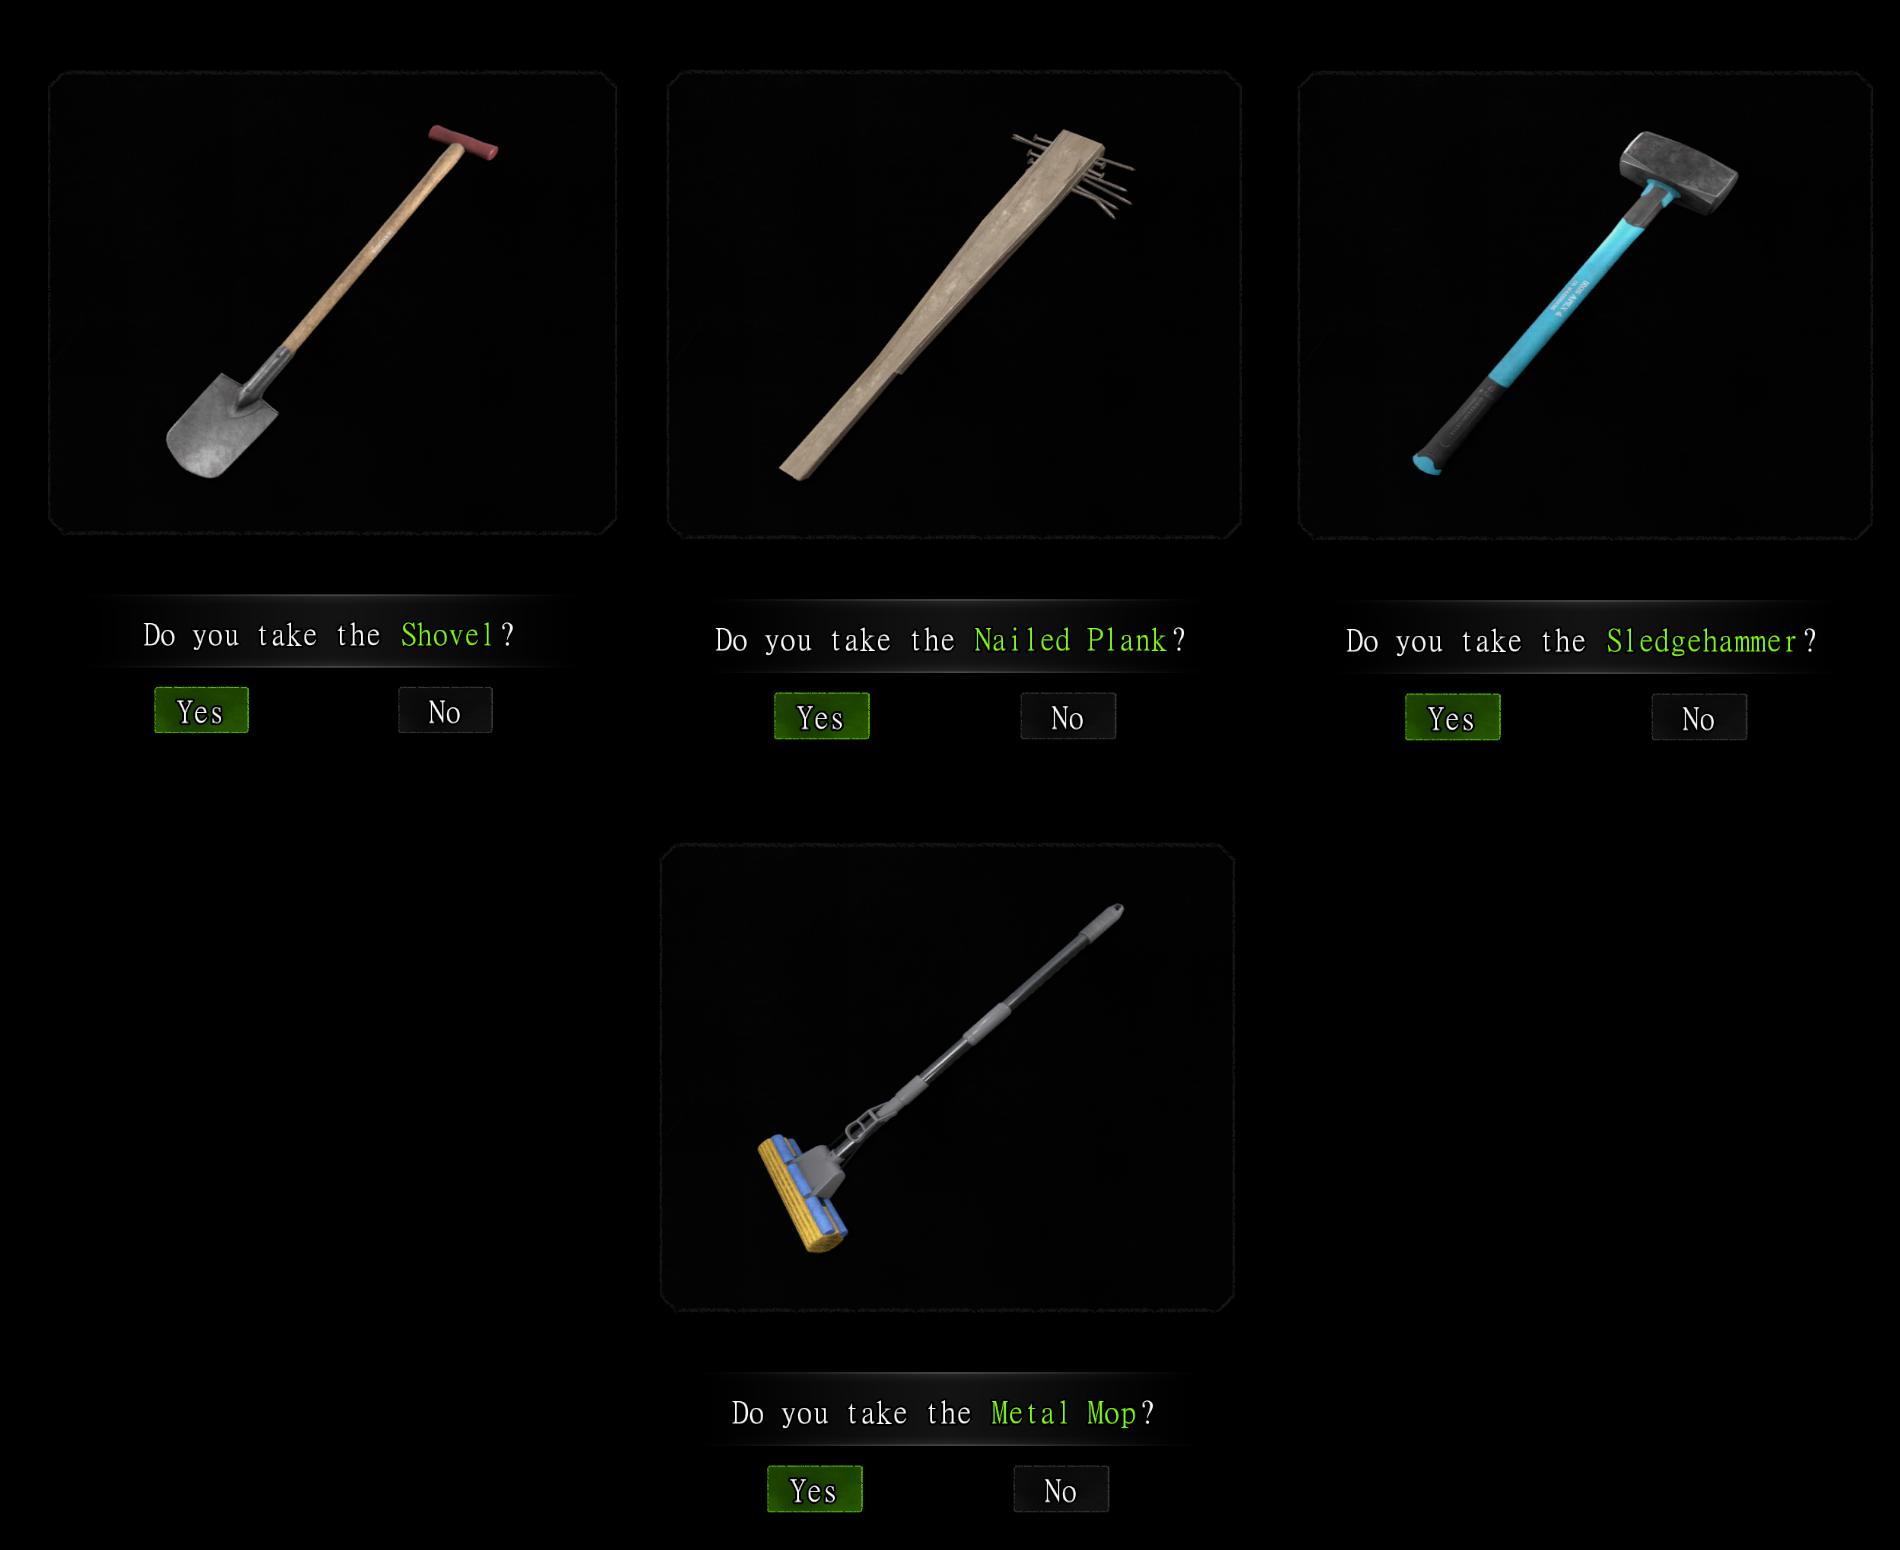Image resolution: width=1900 pixels, height=1550 pixels.
Task: Click the Nailed Plank item image
Action: 954,305
